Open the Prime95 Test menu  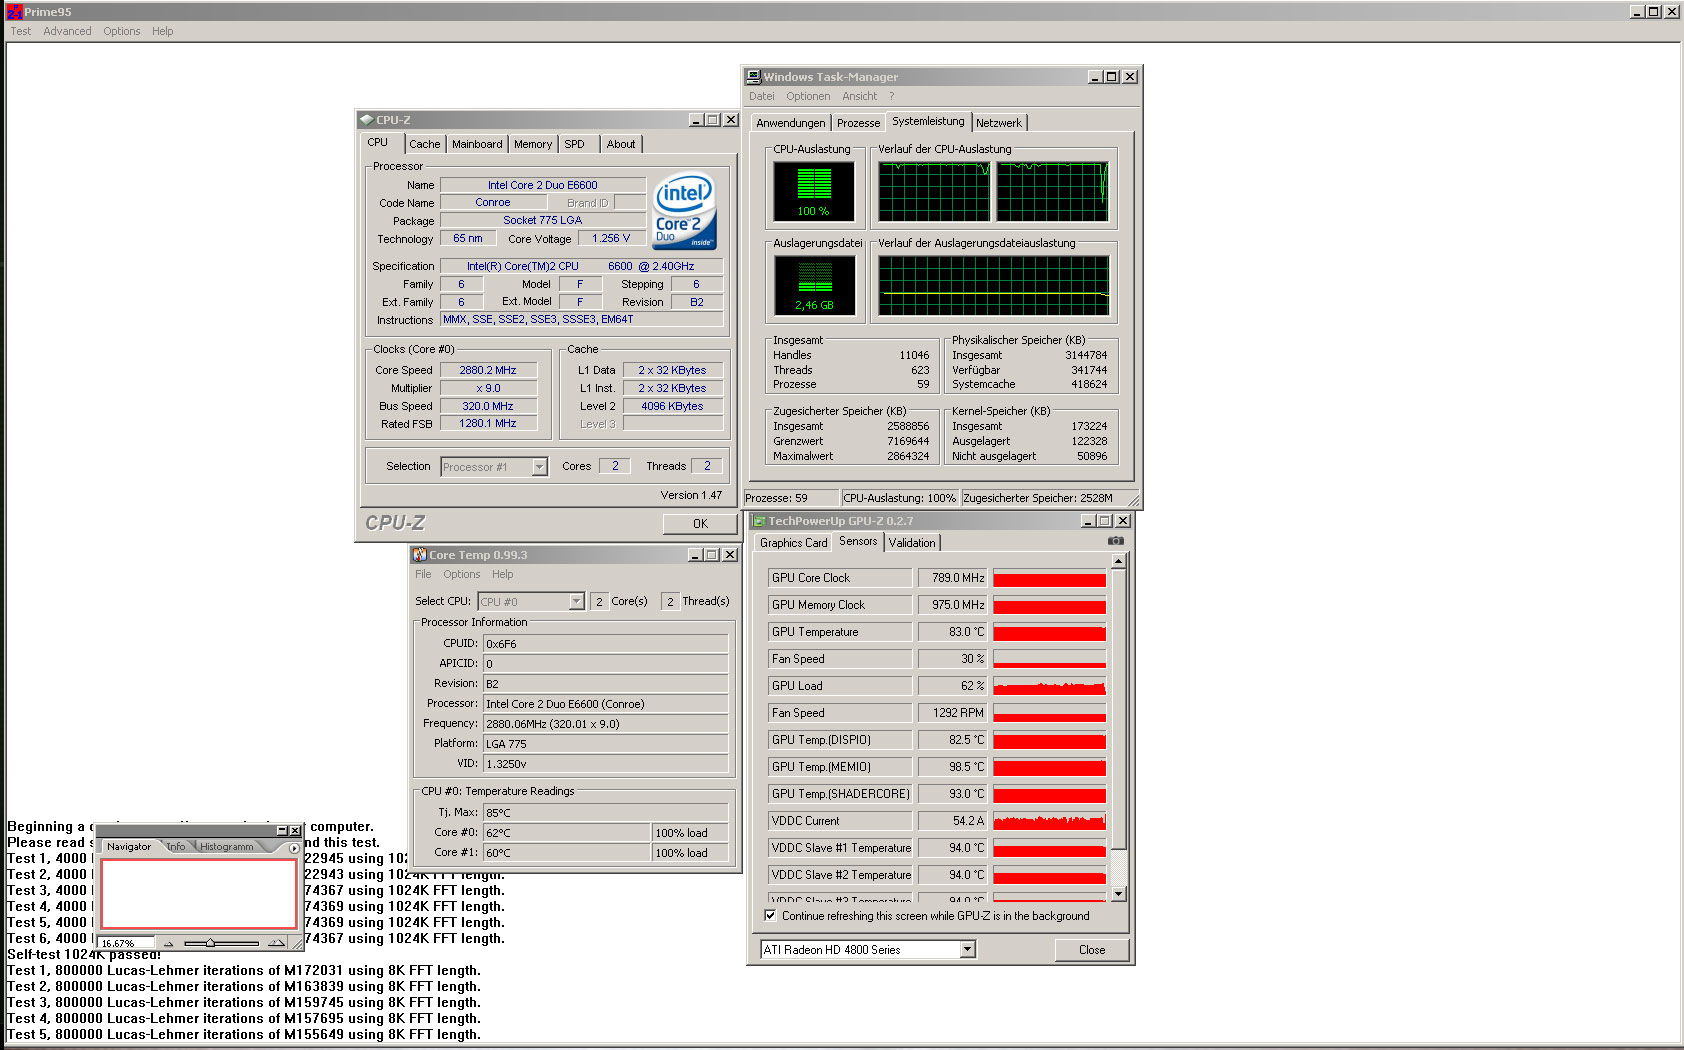[21, 31]
